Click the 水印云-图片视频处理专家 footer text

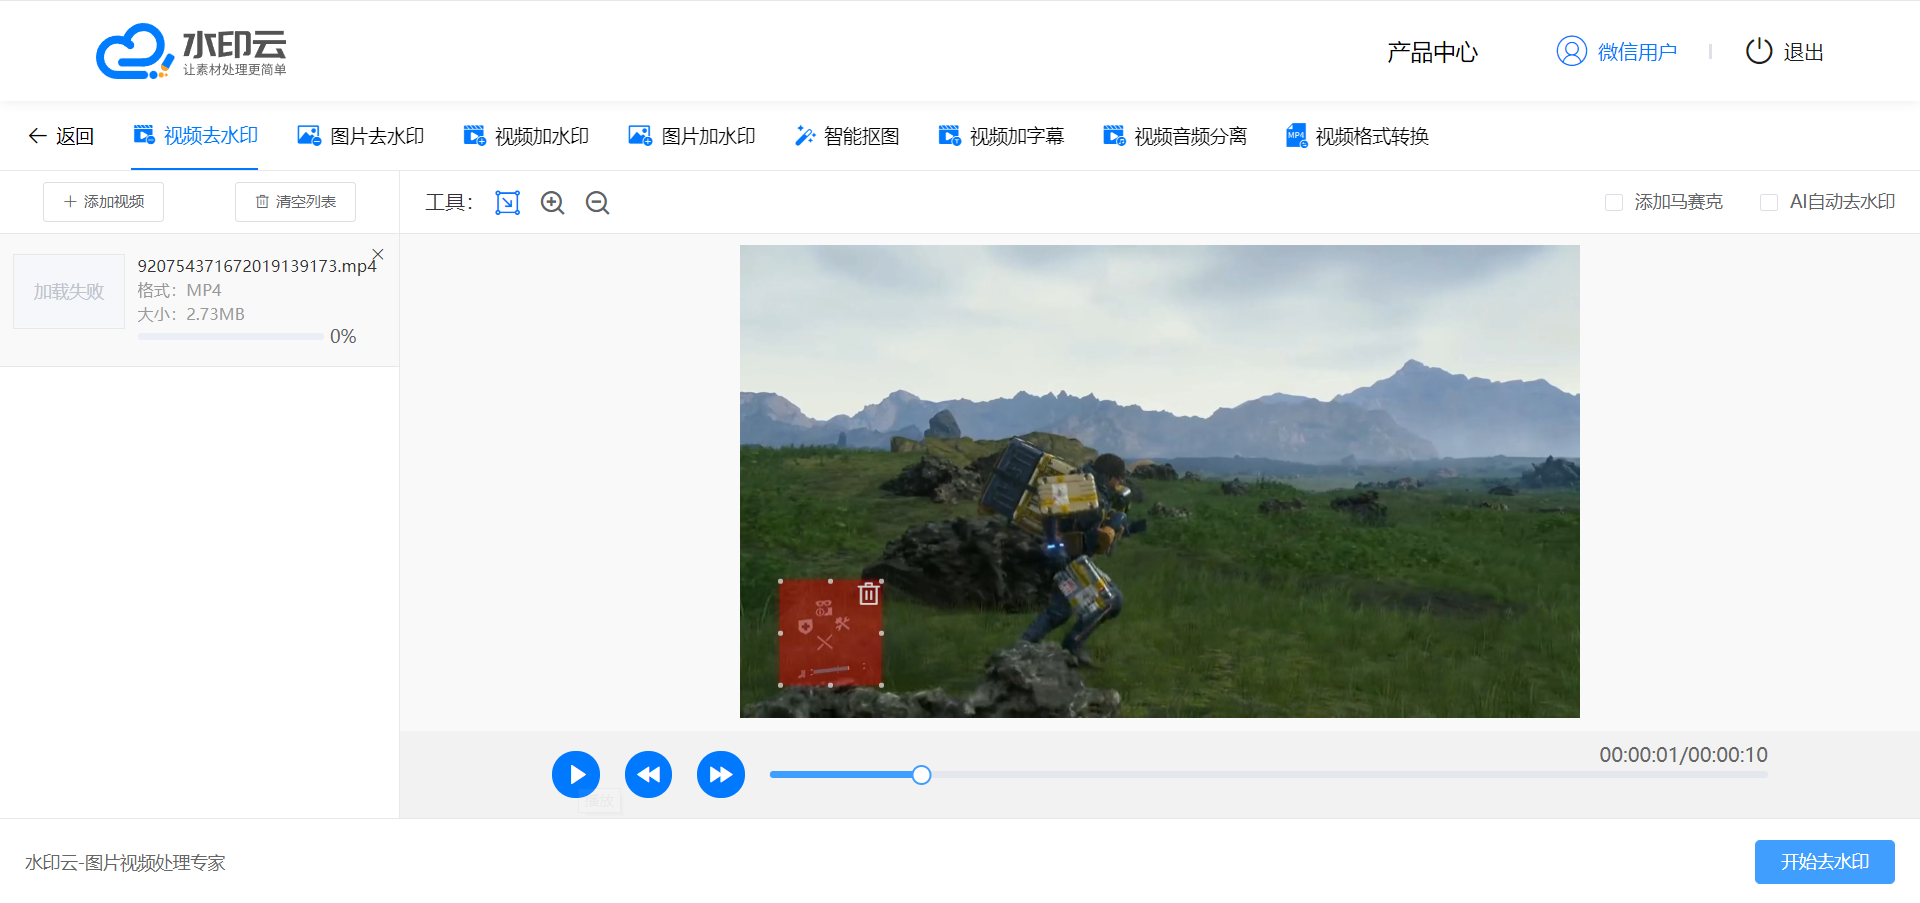coord(125,863)
